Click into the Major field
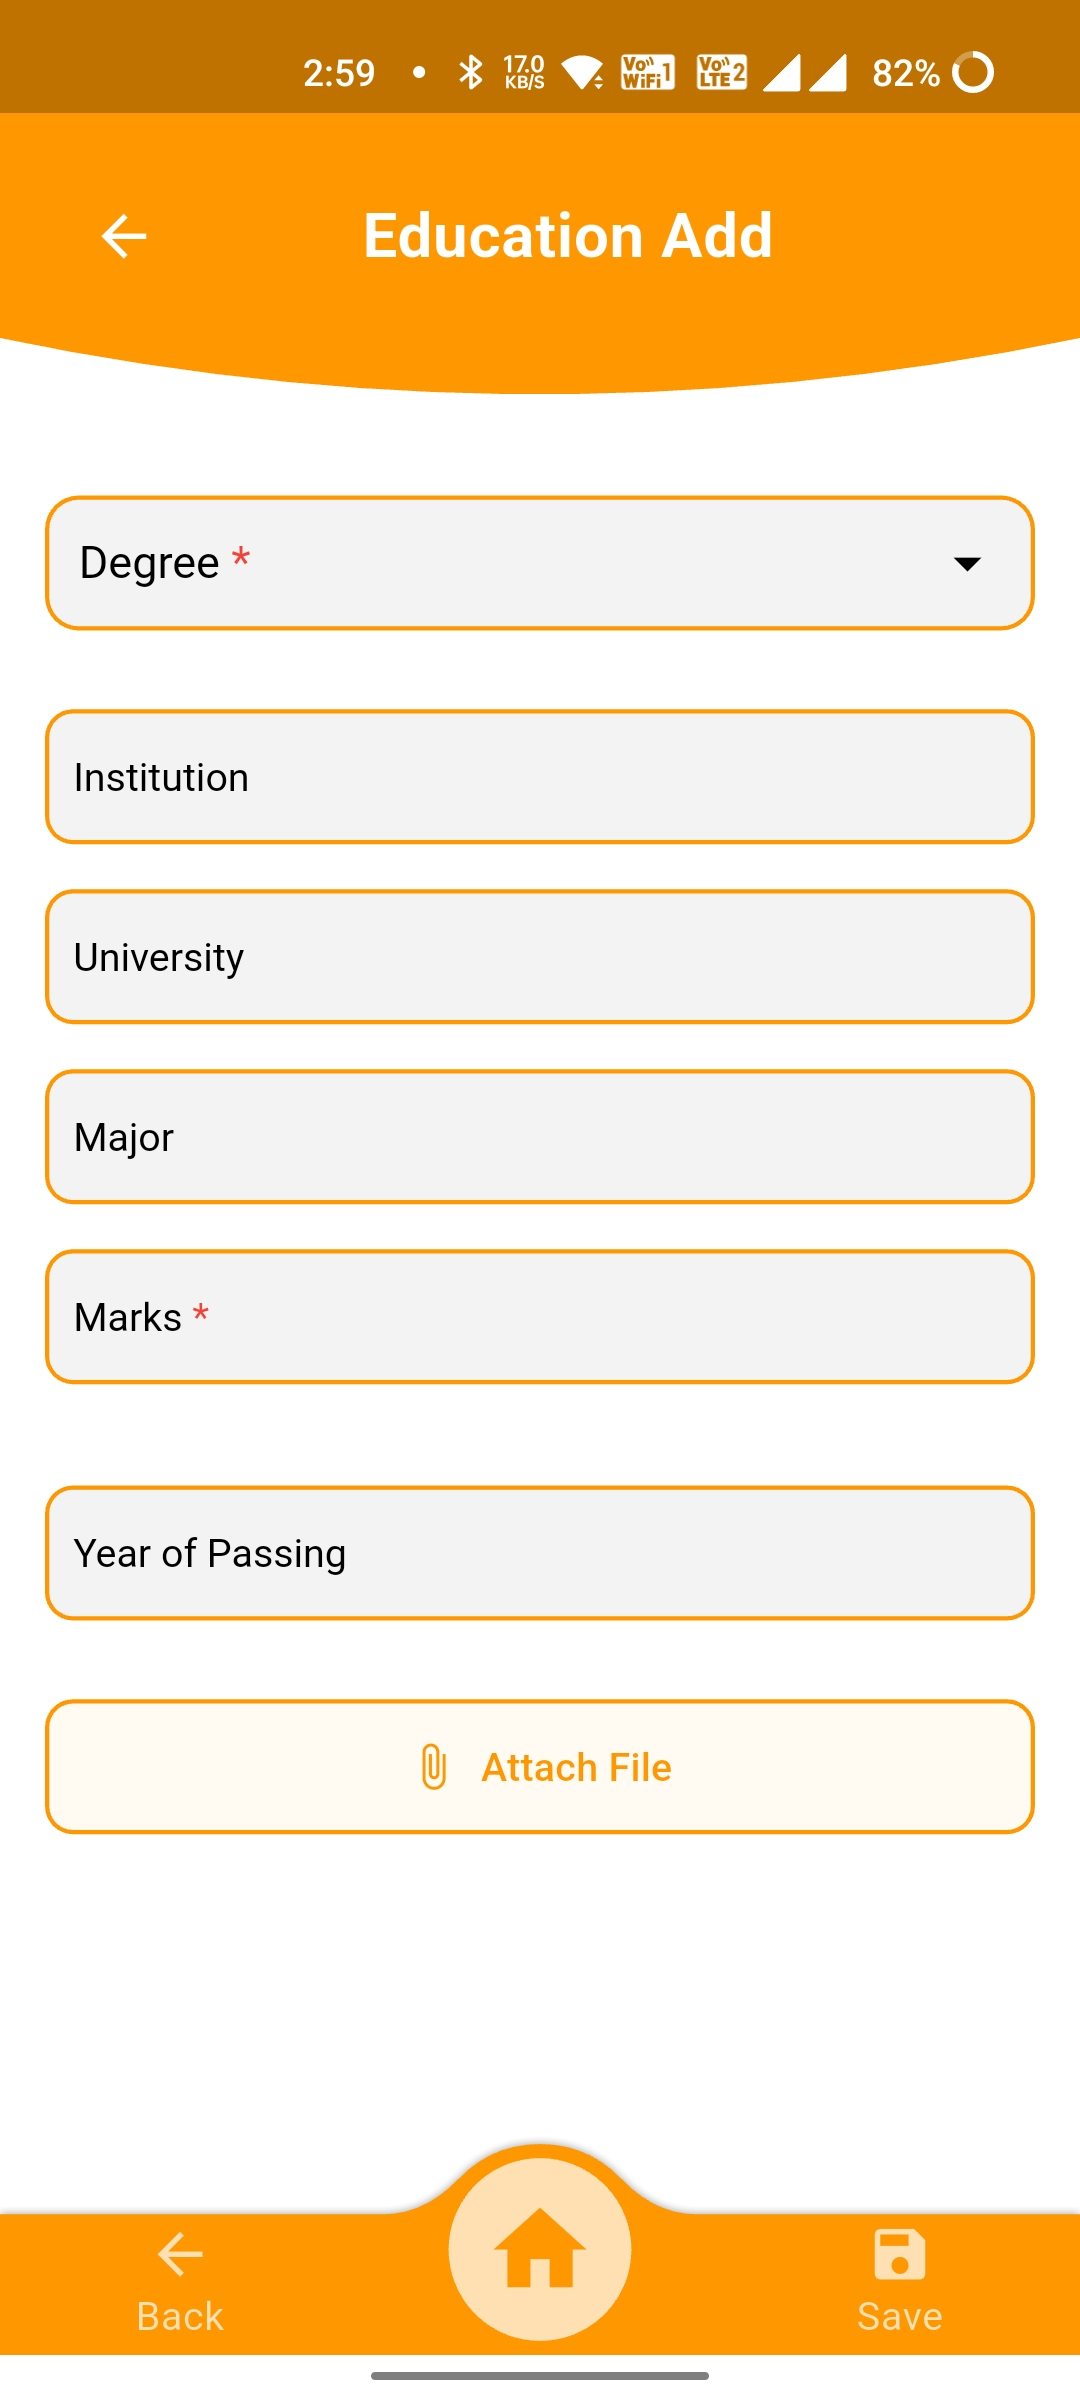 540,1137
